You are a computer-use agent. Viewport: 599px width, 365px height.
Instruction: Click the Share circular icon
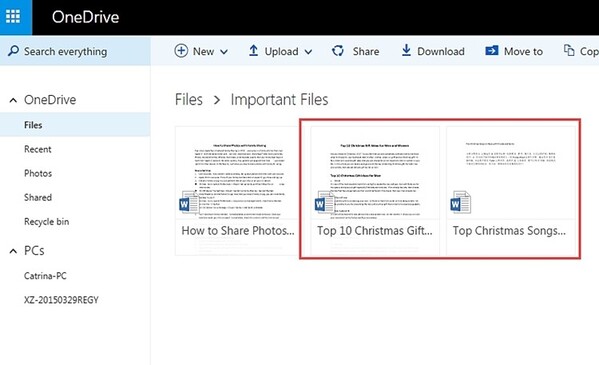pos(338,51)
